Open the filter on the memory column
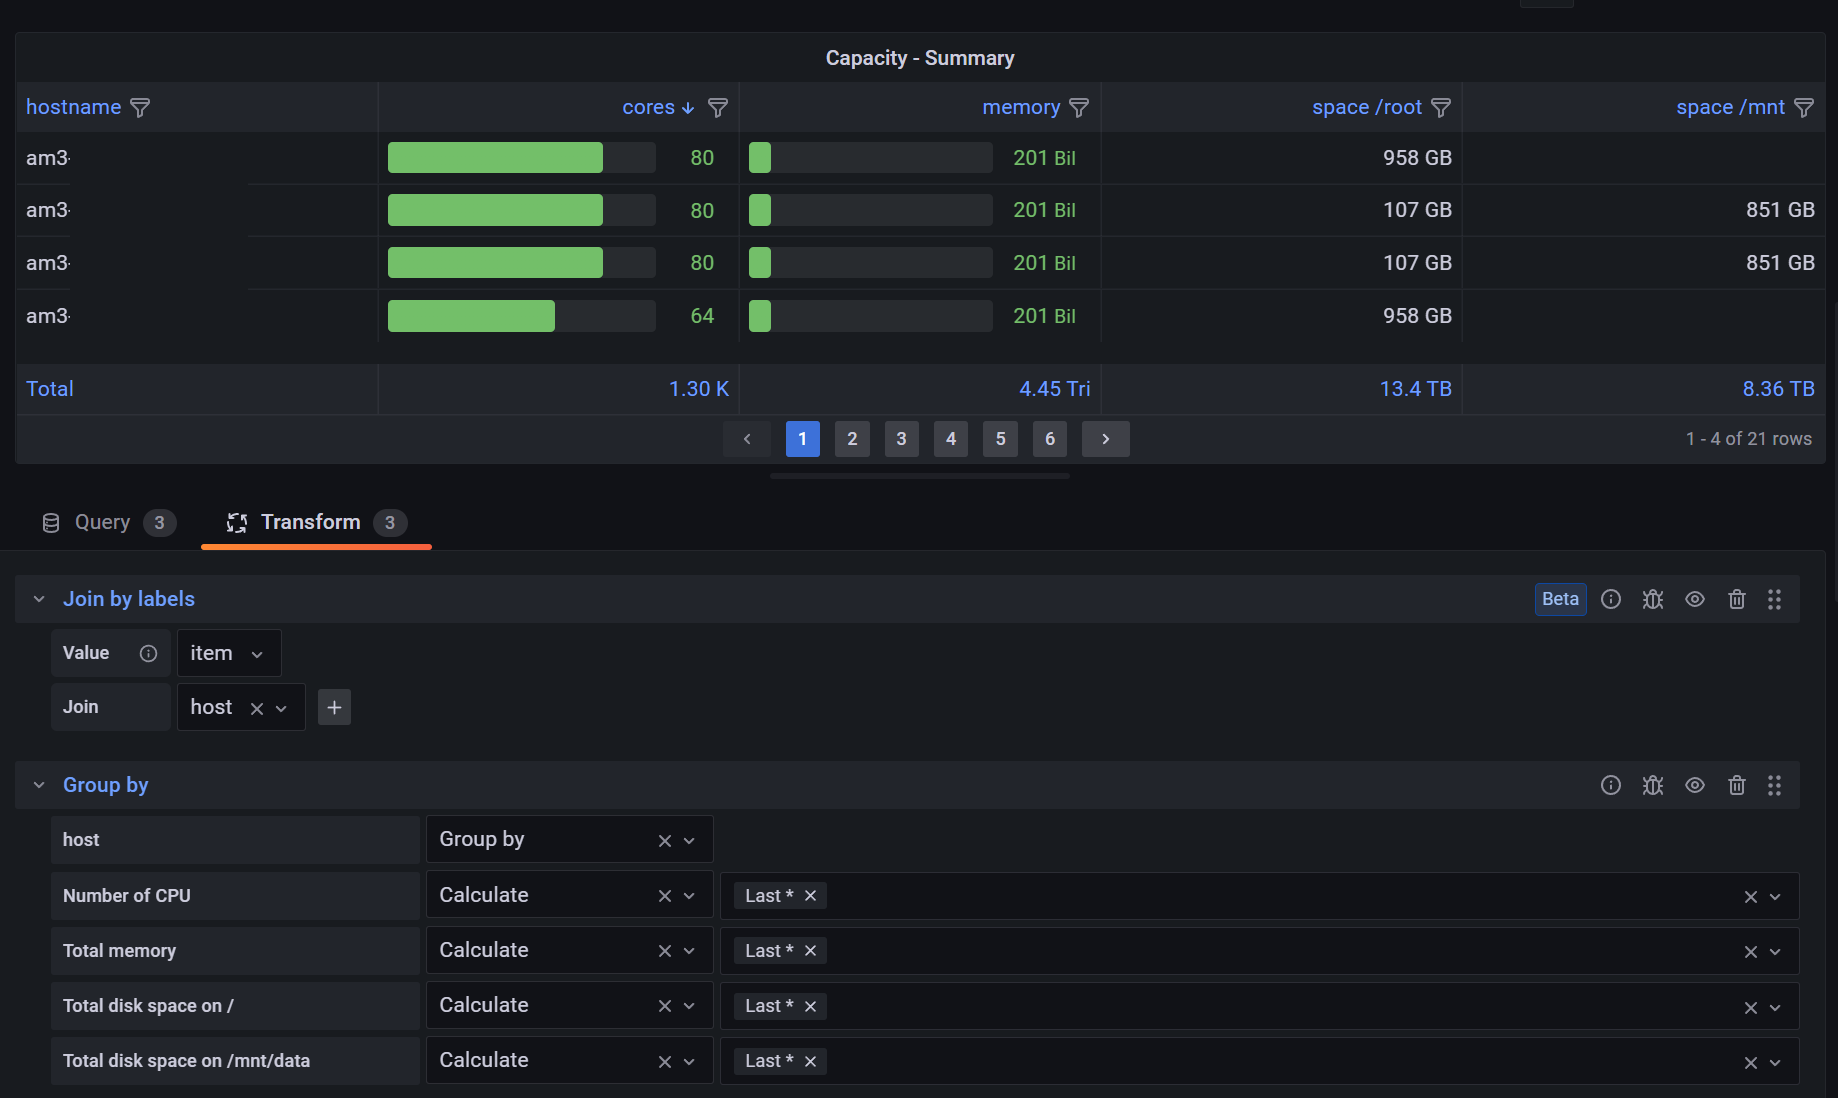The width and height of the screenshot is (1838, 1098). click(x=1080, y=107)
